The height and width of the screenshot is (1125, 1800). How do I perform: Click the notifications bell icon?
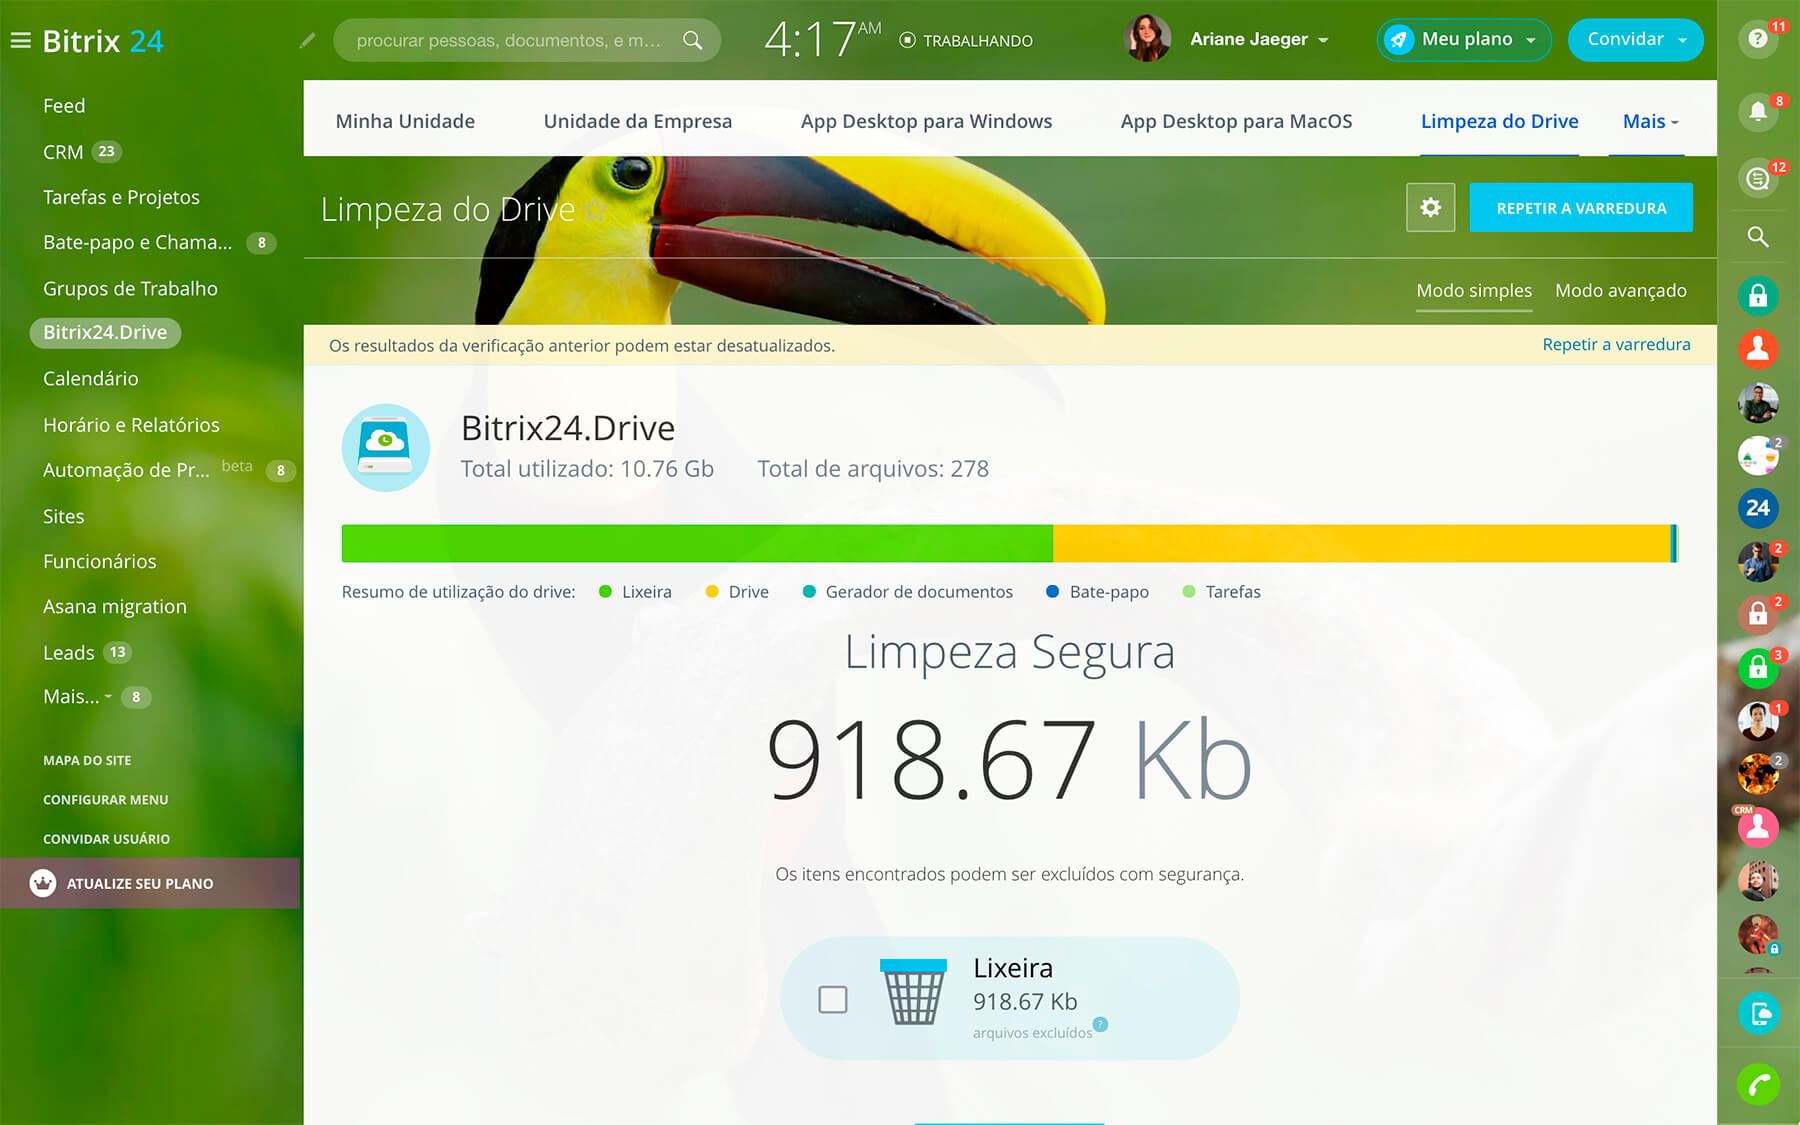[1757, 111]
